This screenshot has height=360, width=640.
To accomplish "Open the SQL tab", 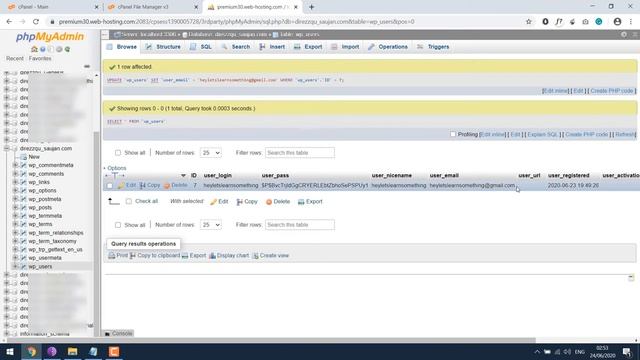I will pos(200,47).
